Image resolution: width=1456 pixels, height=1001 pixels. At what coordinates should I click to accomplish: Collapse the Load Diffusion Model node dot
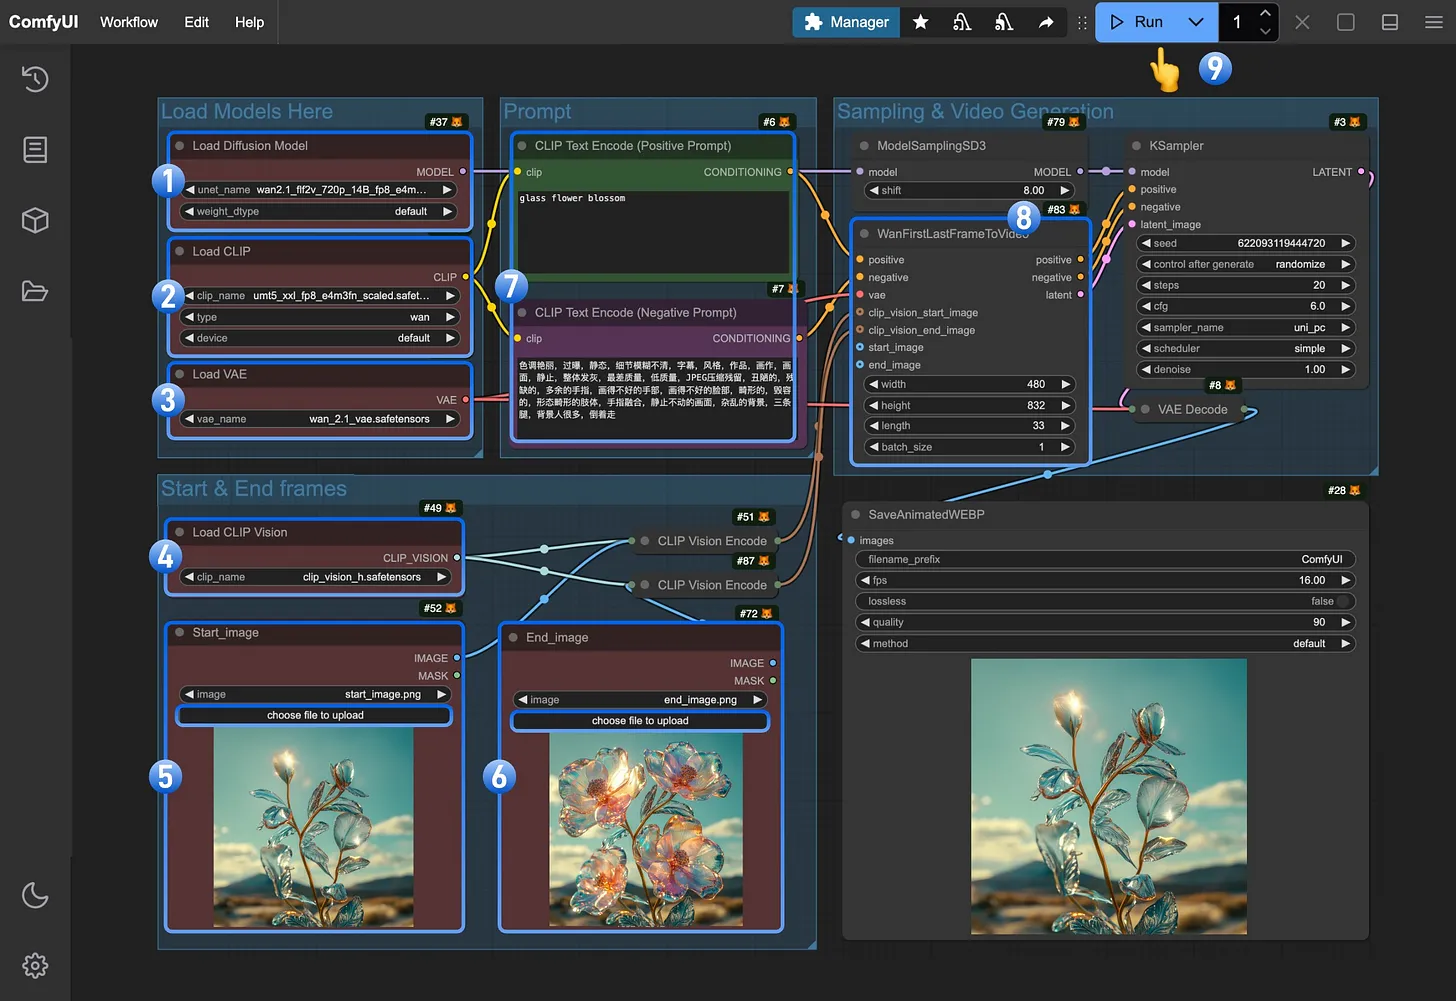180,146
